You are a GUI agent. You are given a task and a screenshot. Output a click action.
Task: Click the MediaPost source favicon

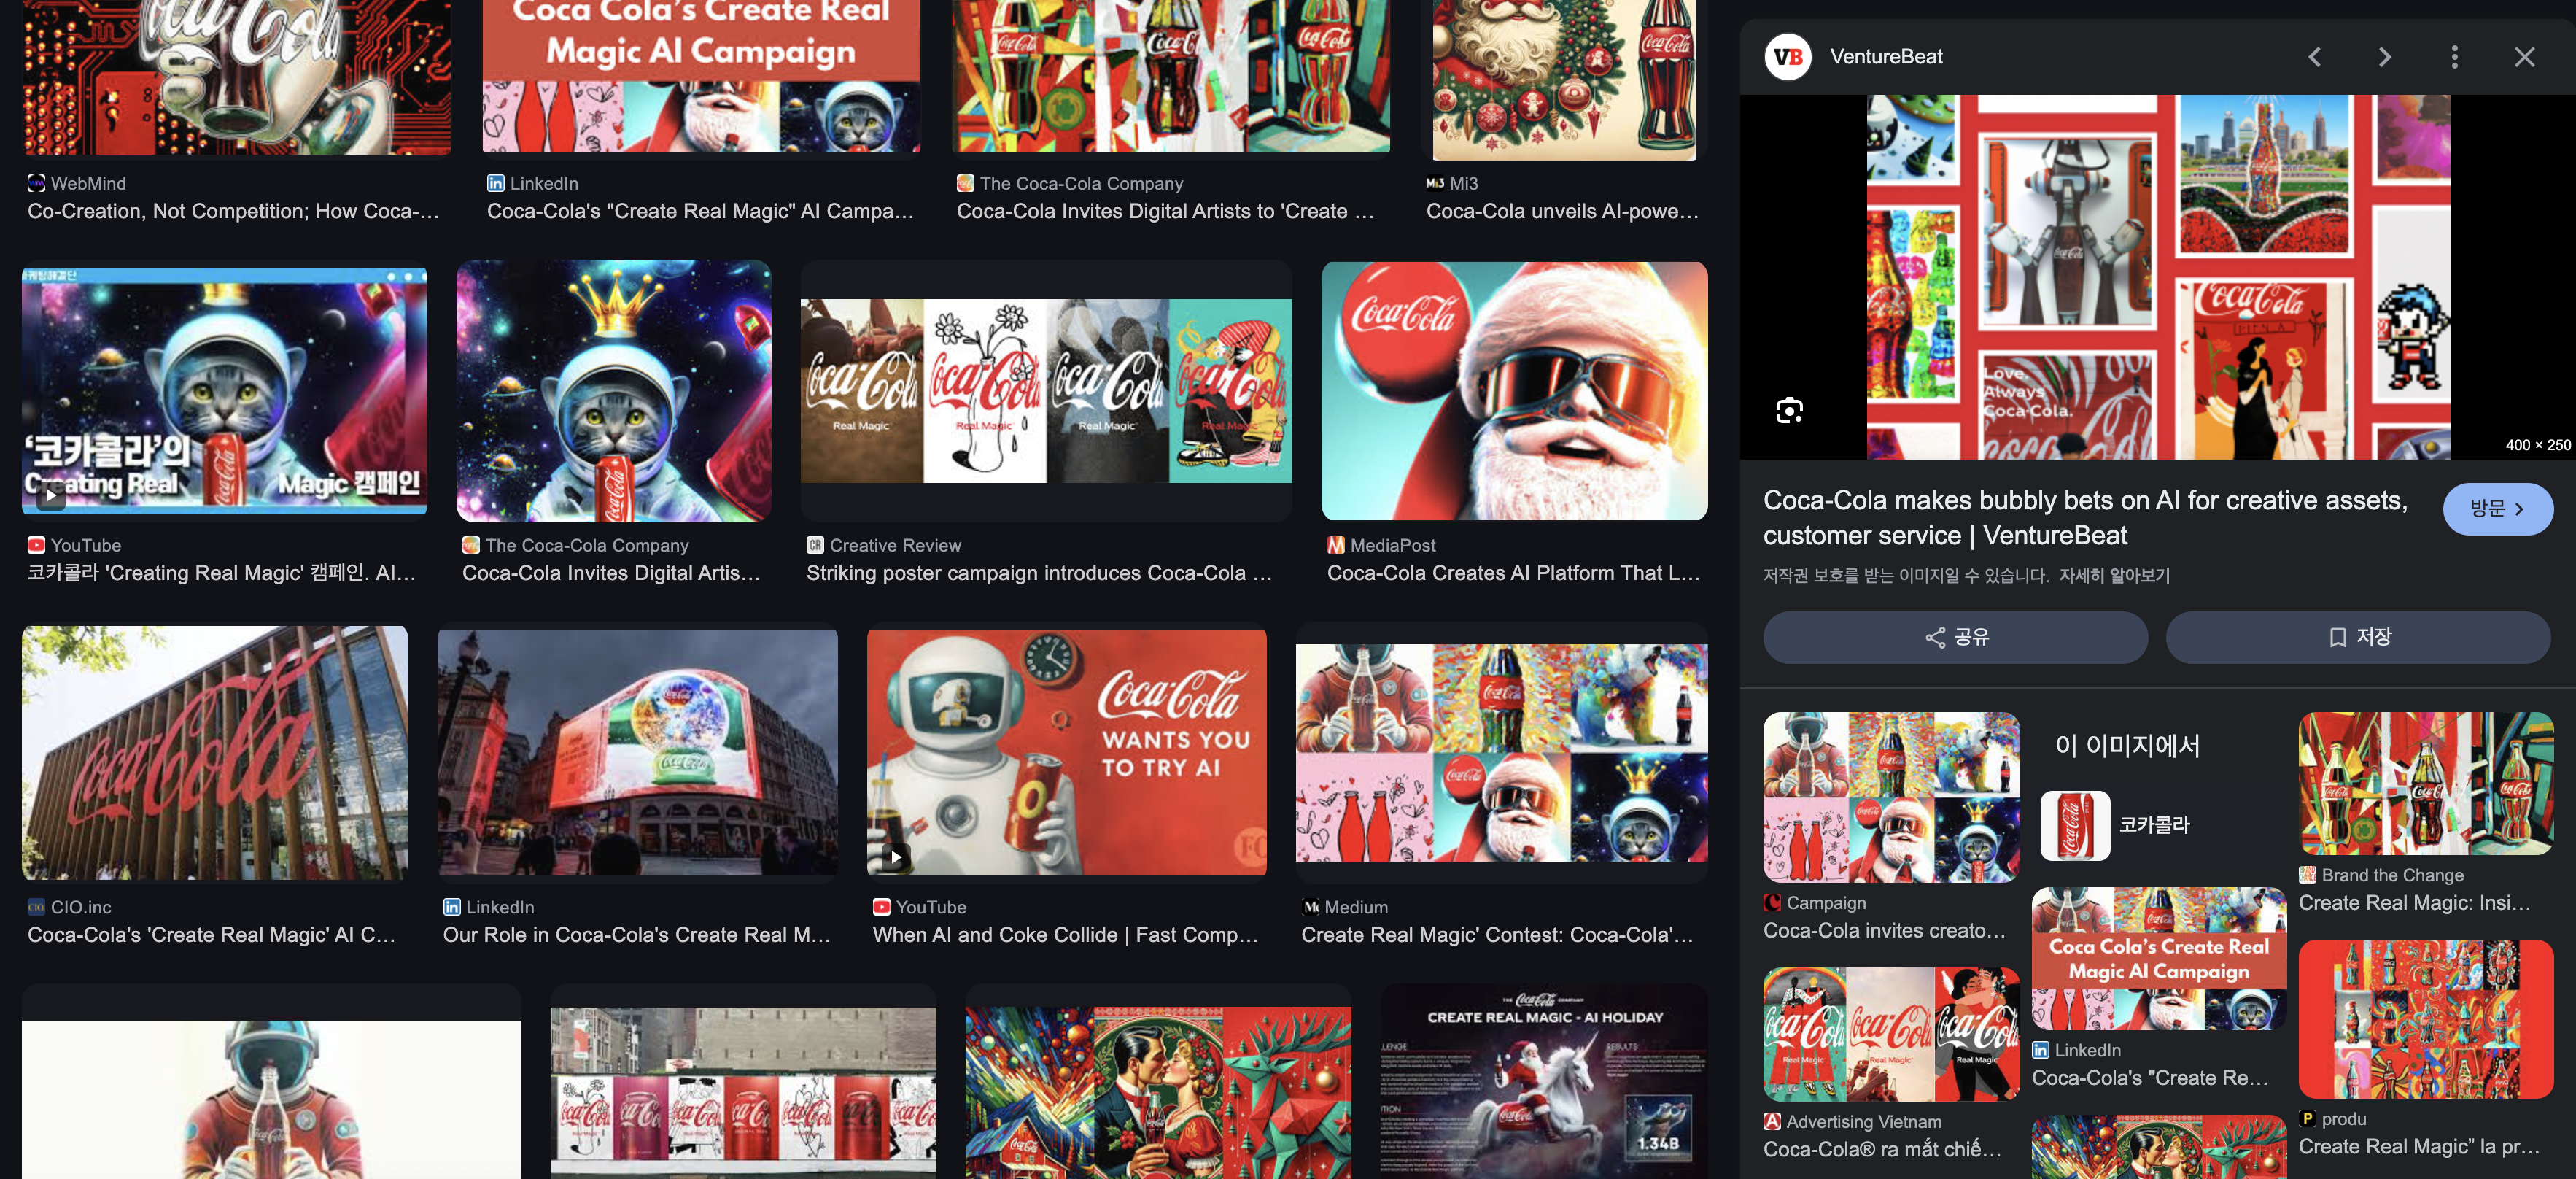1336,545
